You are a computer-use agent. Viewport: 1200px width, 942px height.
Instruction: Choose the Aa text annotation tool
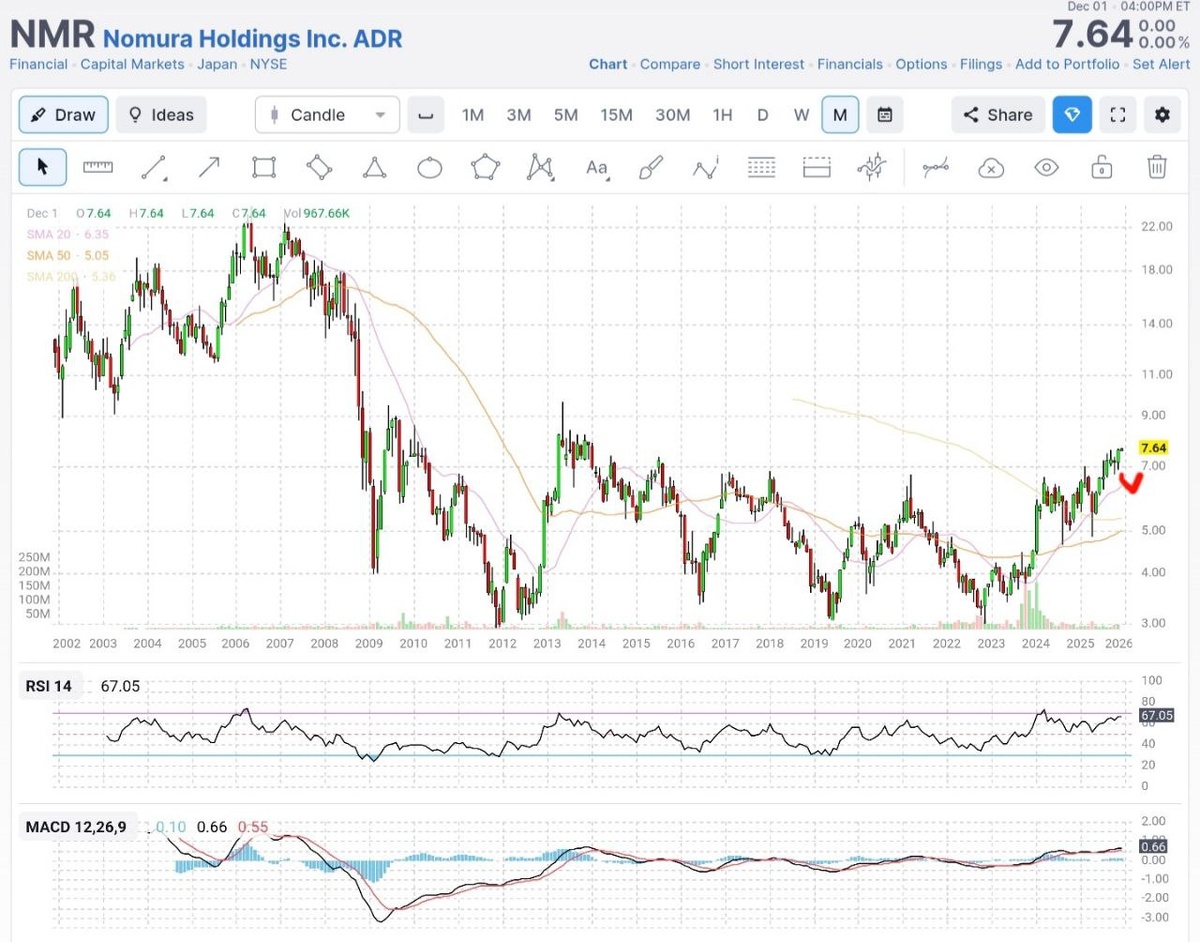point(597,168)
